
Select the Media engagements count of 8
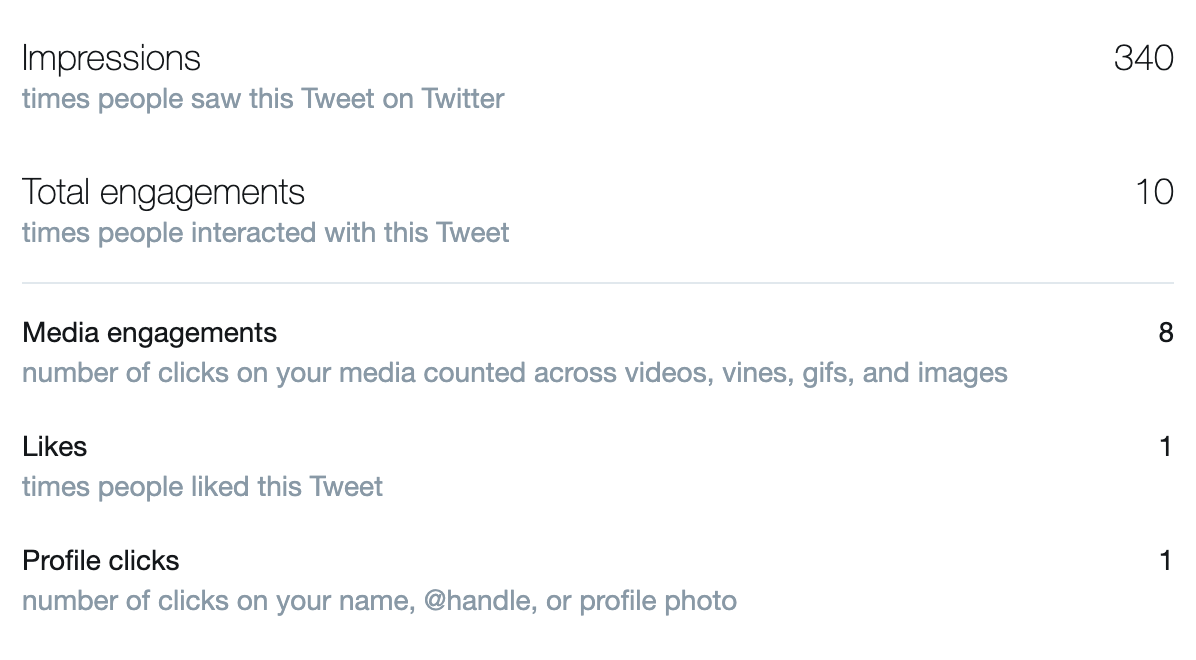click(1165, 332)
